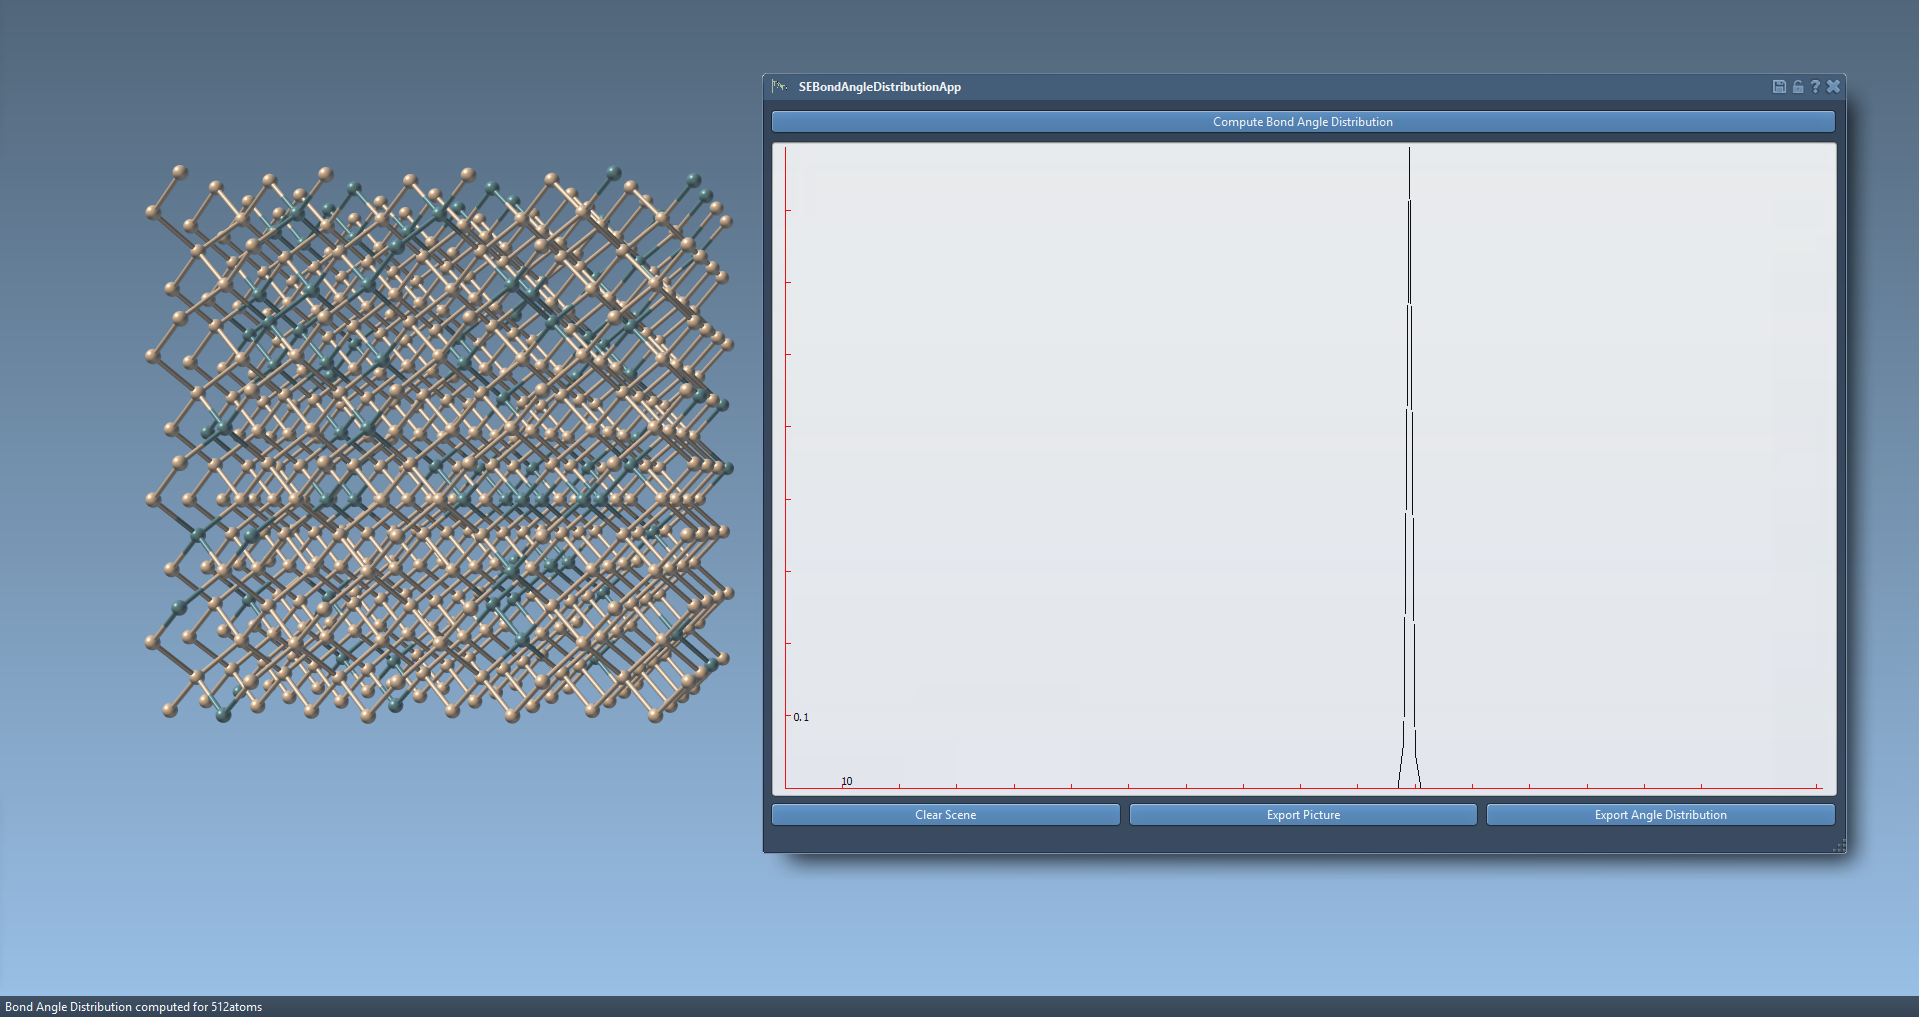1919x1017 pixels.
Task: Click the 0.1 label on the y-axis
Action: [801, 717]
